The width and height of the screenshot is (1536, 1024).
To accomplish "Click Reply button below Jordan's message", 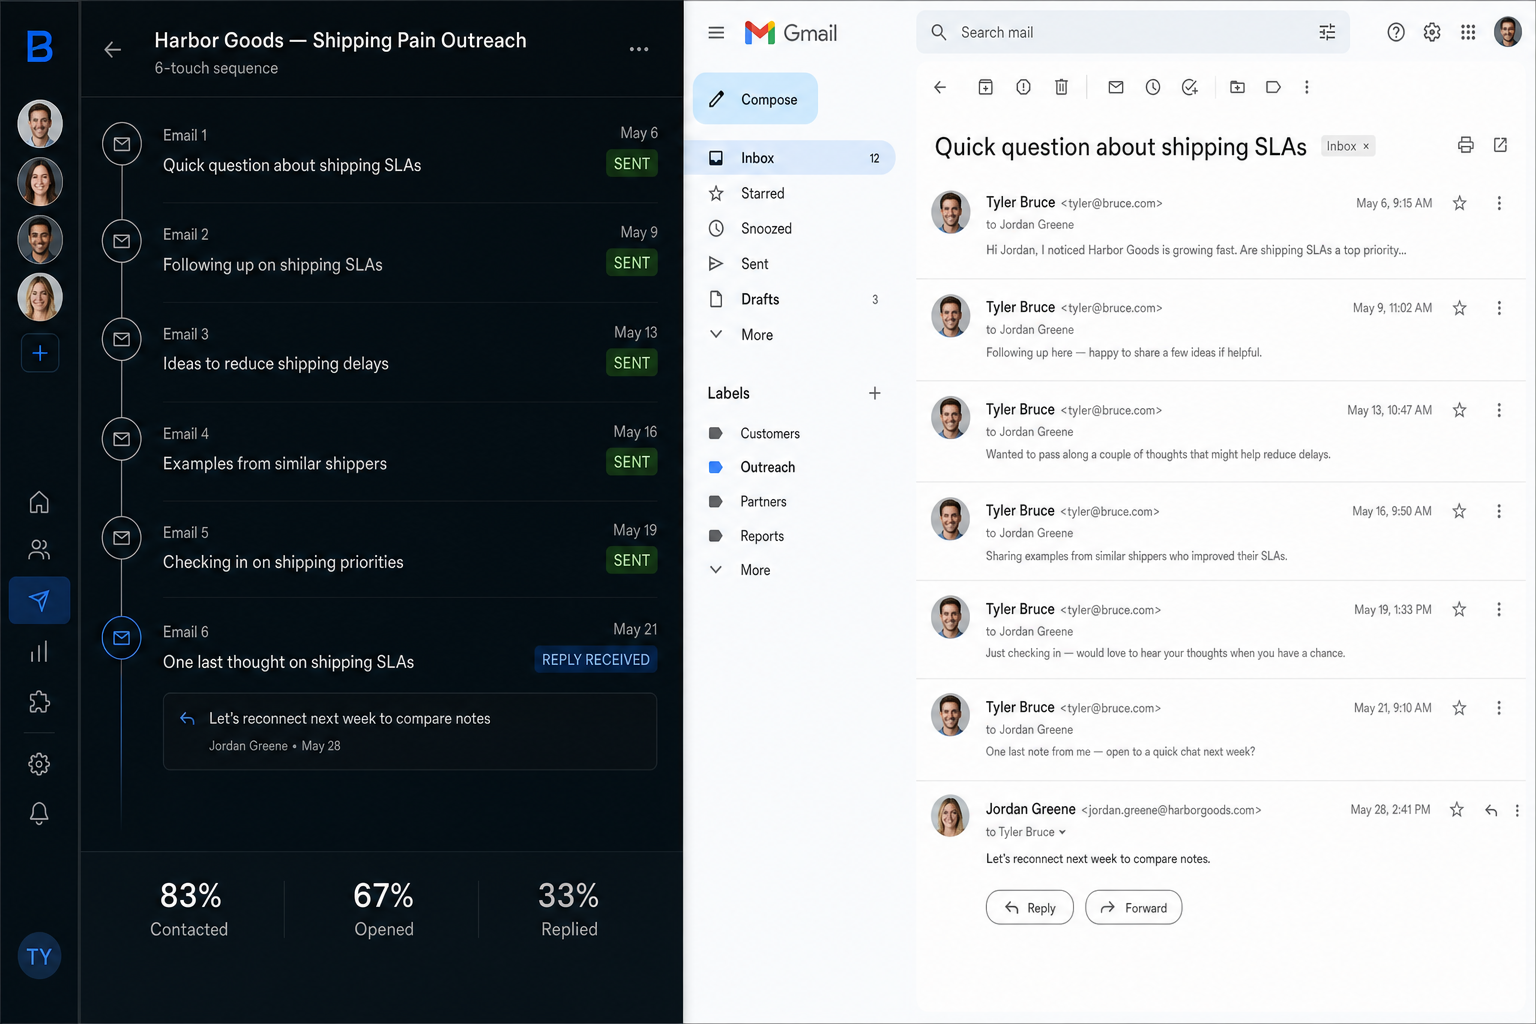I will click(x=1029, y=908).
